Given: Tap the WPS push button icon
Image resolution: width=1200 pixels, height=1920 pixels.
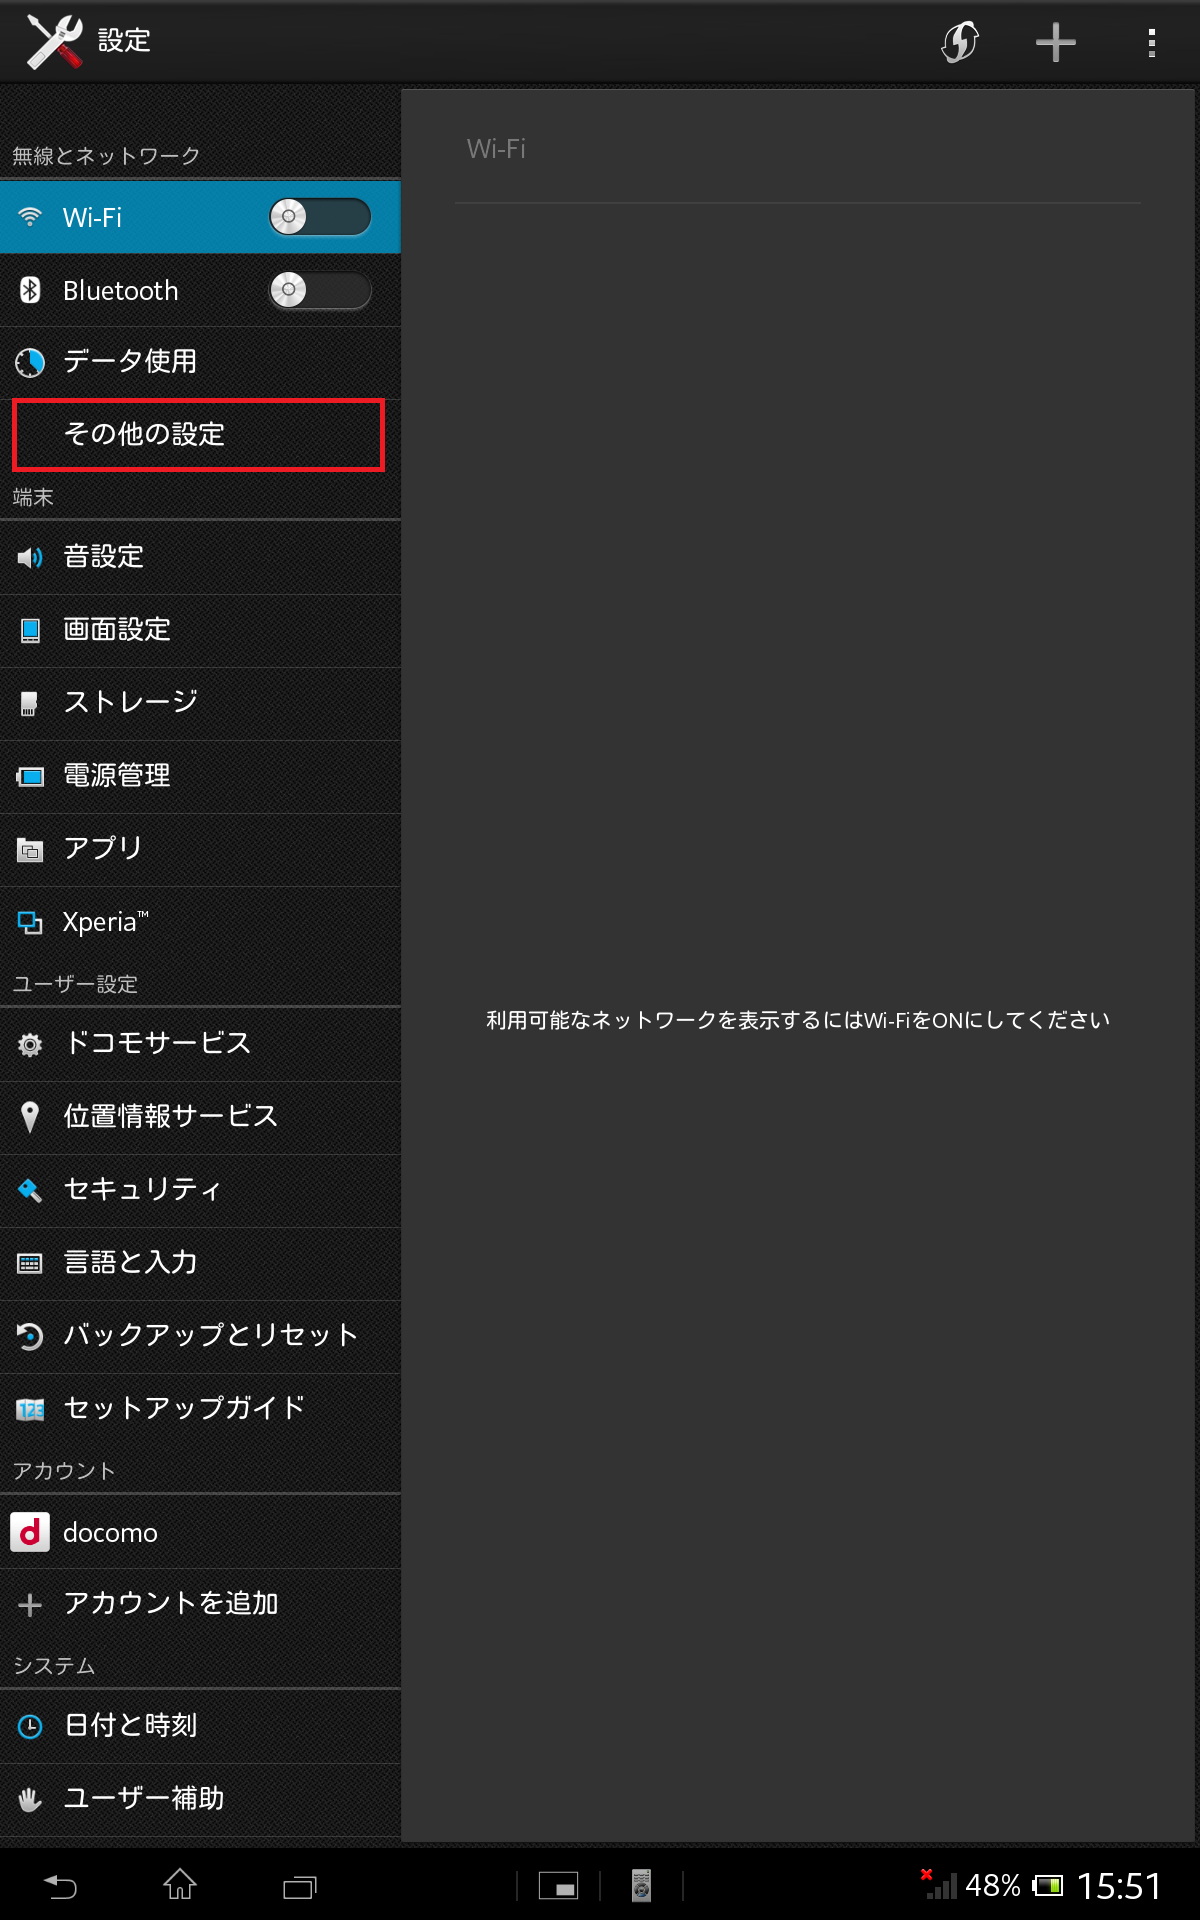Looking at the screenshot, I should (959, 42).
